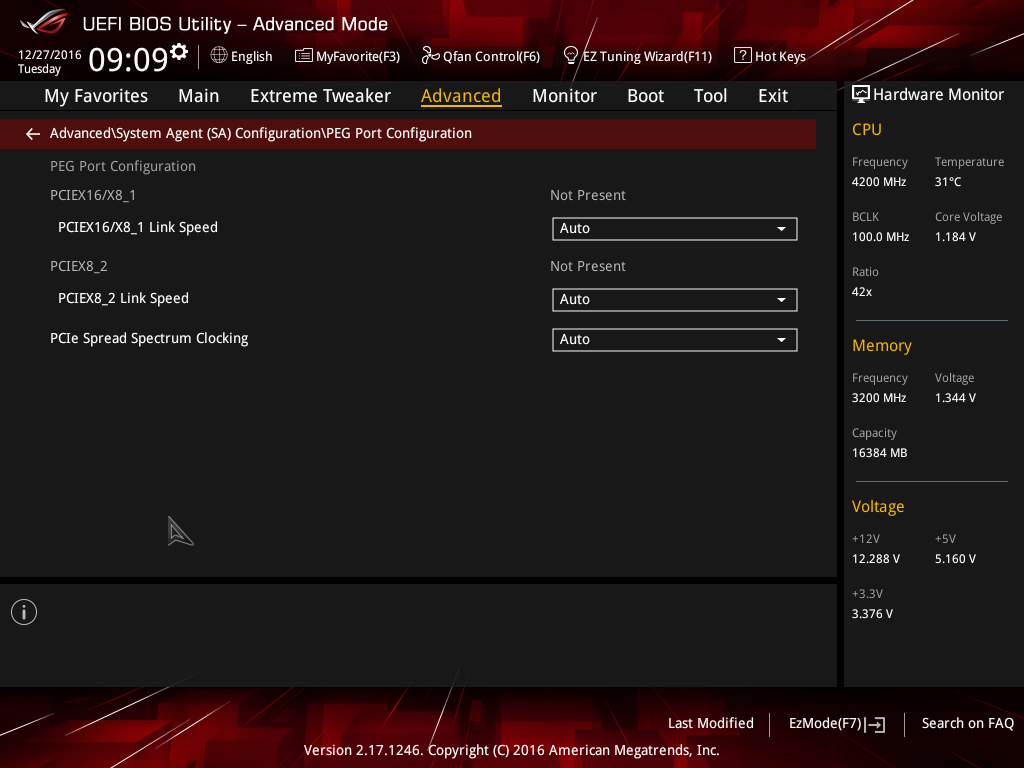Switch to My Favorites tab

[96, 96]
